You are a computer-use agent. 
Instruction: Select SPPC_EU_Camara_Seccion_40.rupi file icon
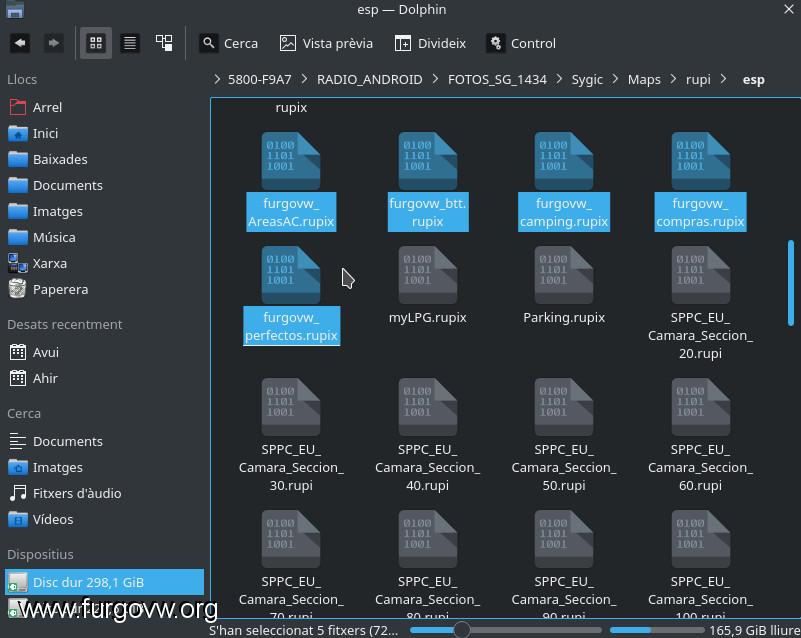(x=428, y=407)
